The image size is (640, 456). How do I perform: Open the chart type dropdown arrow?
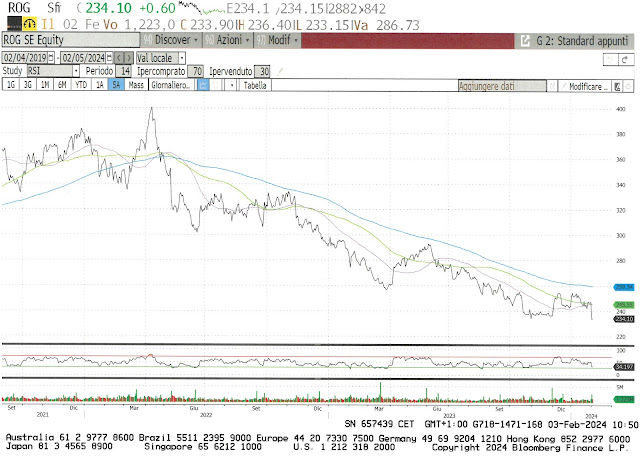231,85
